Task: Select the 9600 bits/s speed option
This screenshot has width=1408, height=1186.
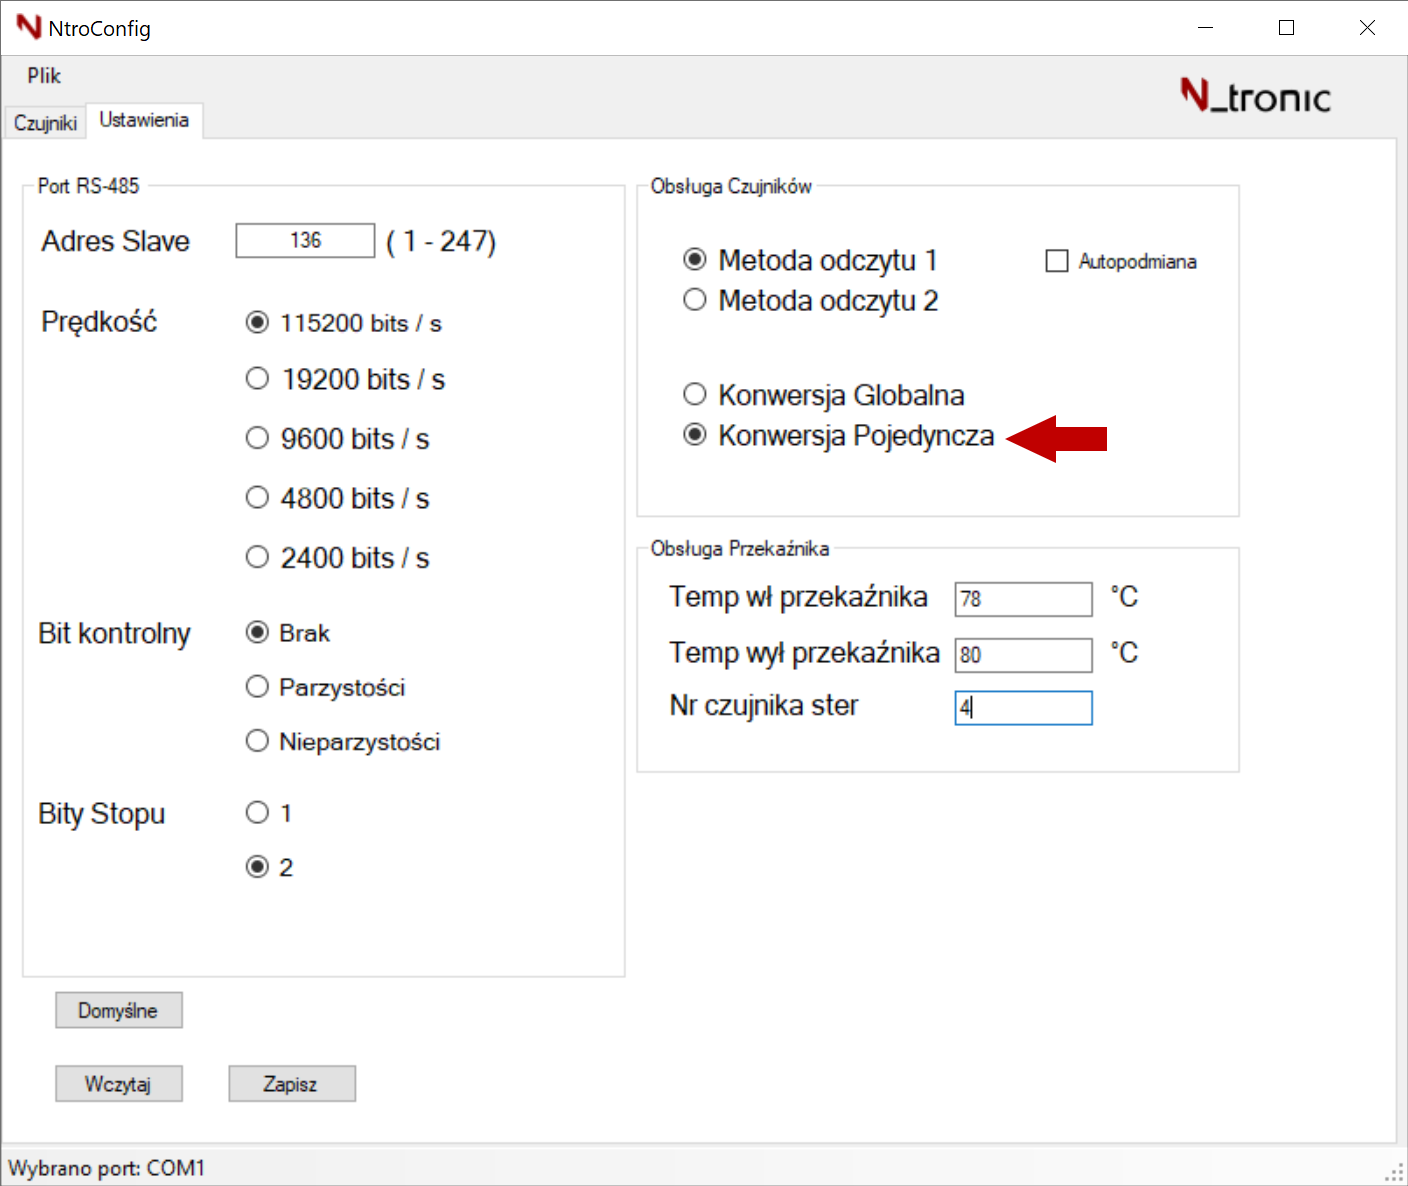Action: [257, 437]
